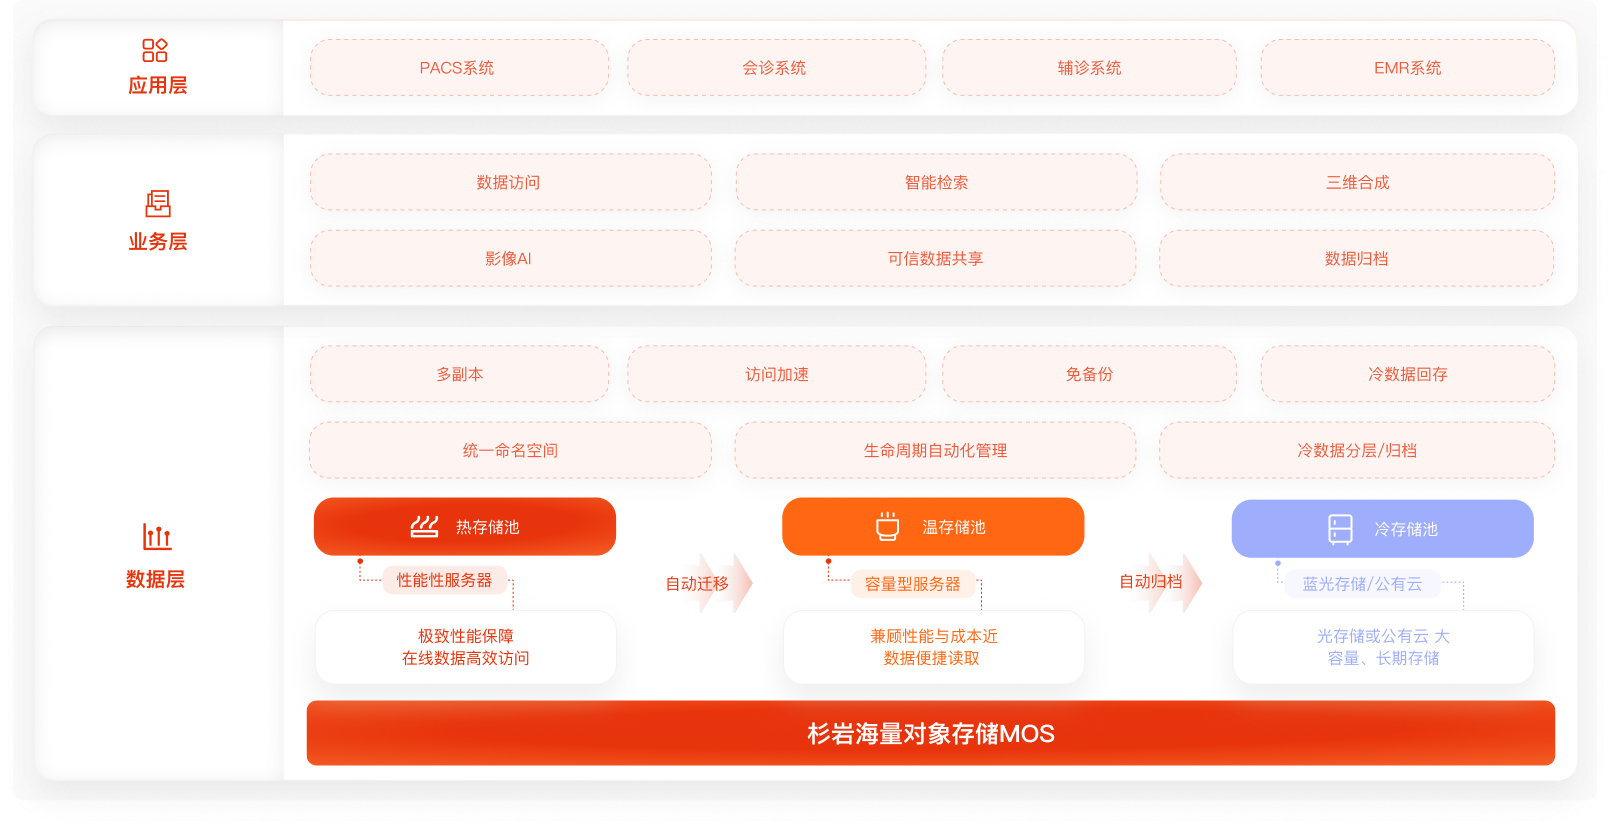This screenshot has height=829, width=1611.
Task: Click the 应用层 label
Action: [x=158, y=86]
